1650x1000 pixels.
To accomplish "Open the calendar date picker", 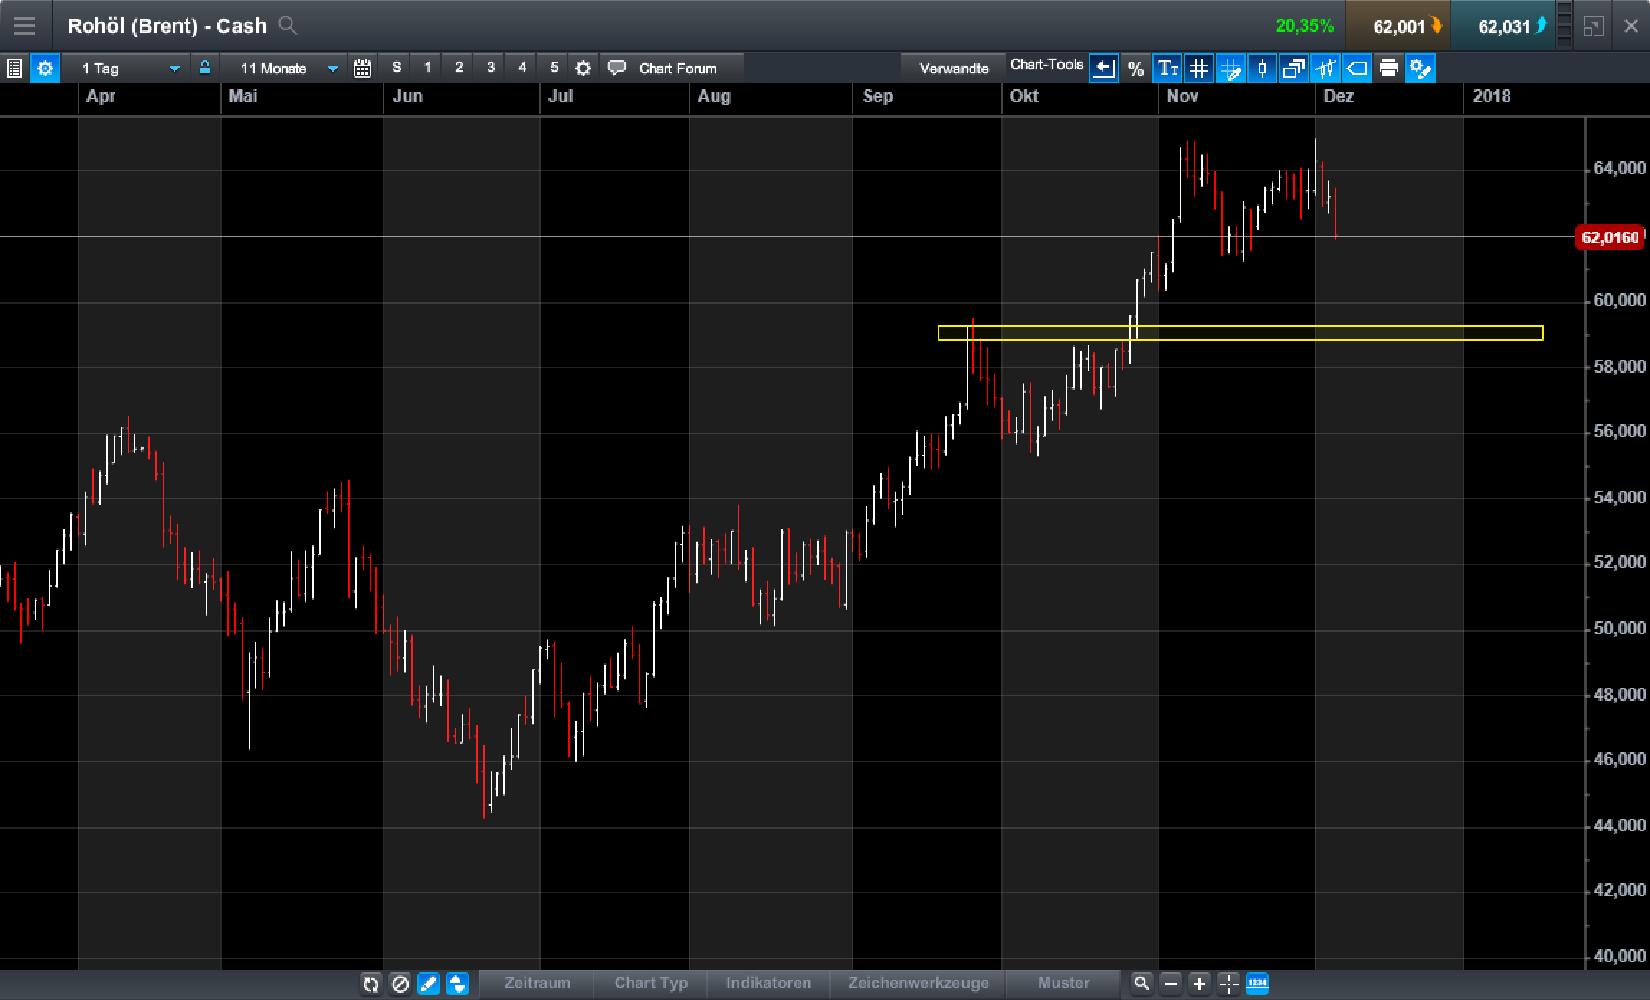I will [x=363, y=68].
